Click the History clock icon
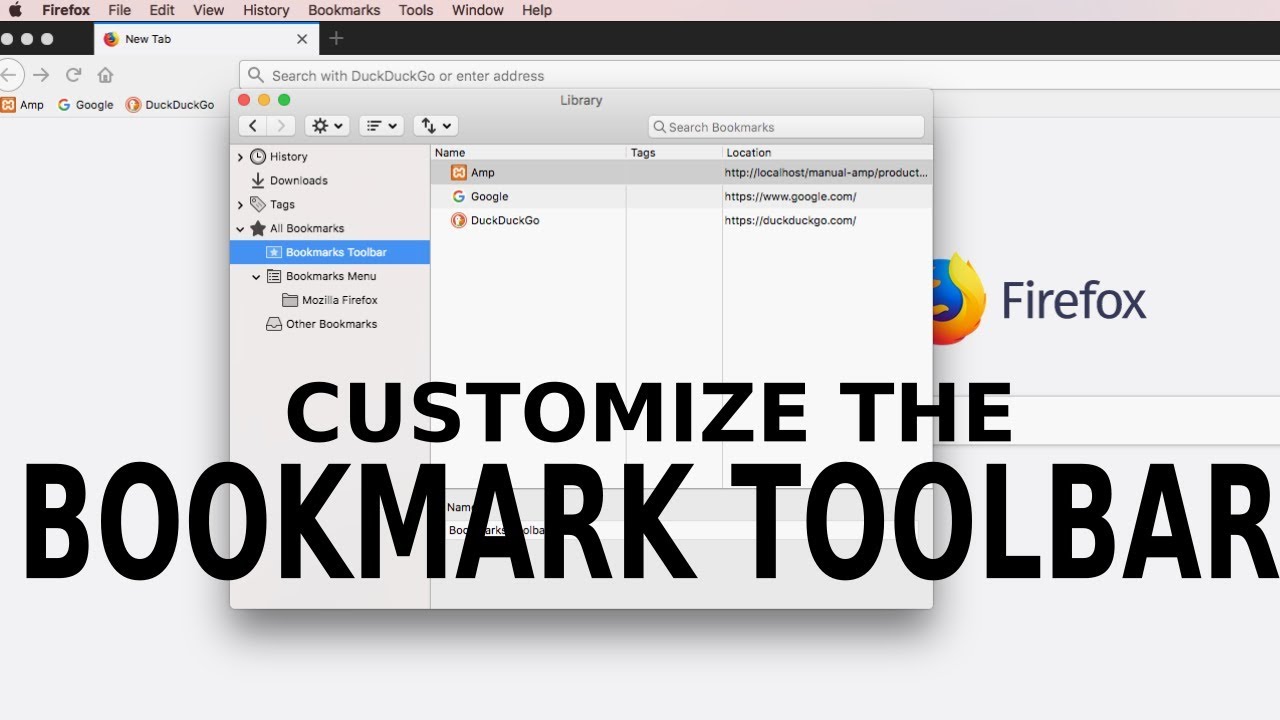This screenshot has width=1280, height=720. click(258, 157)
